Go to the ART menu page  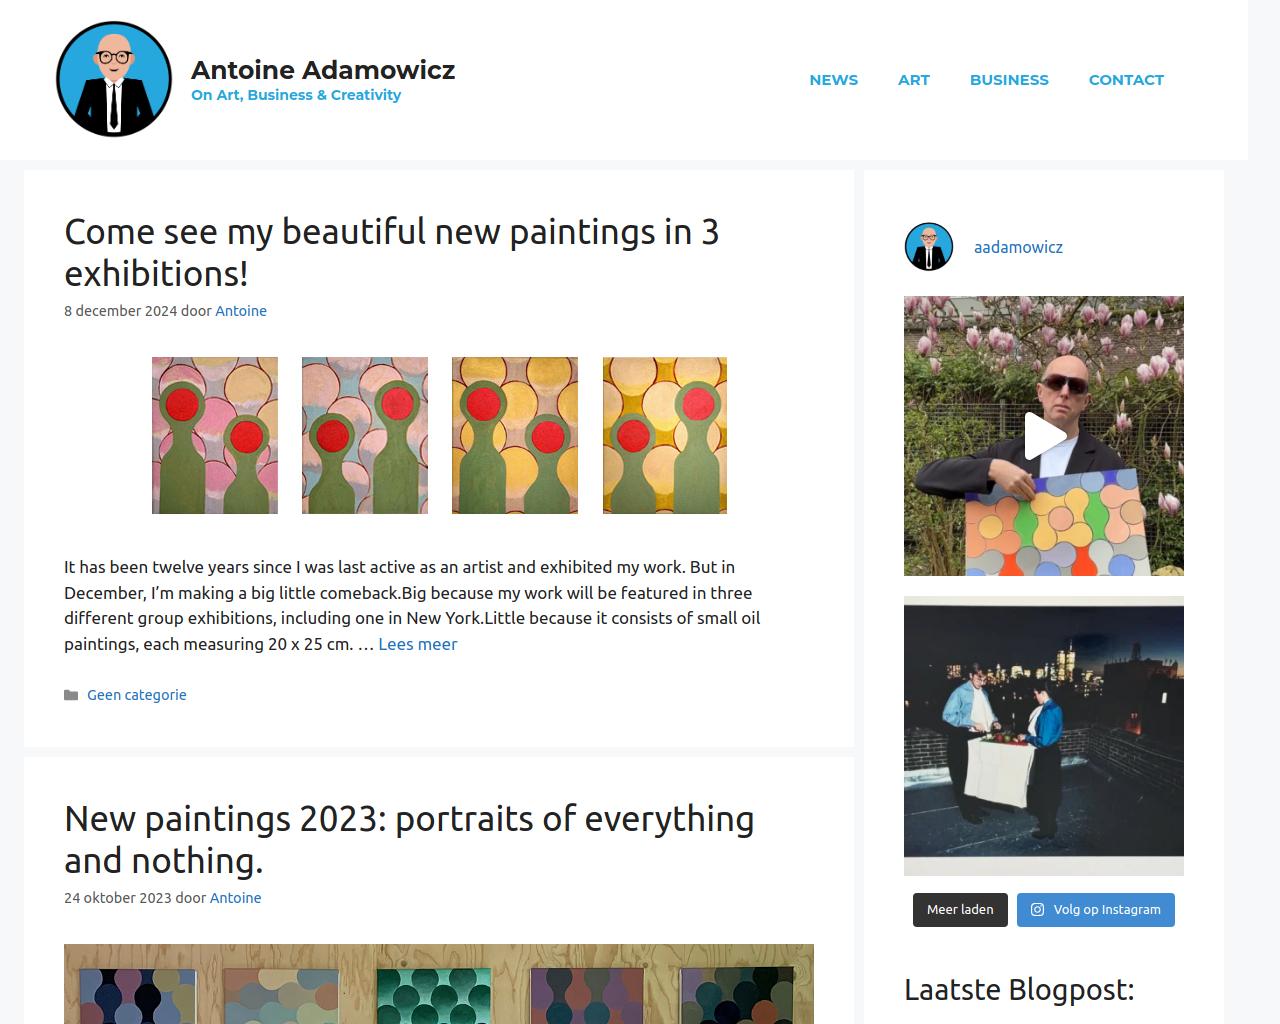coord(914,80)
